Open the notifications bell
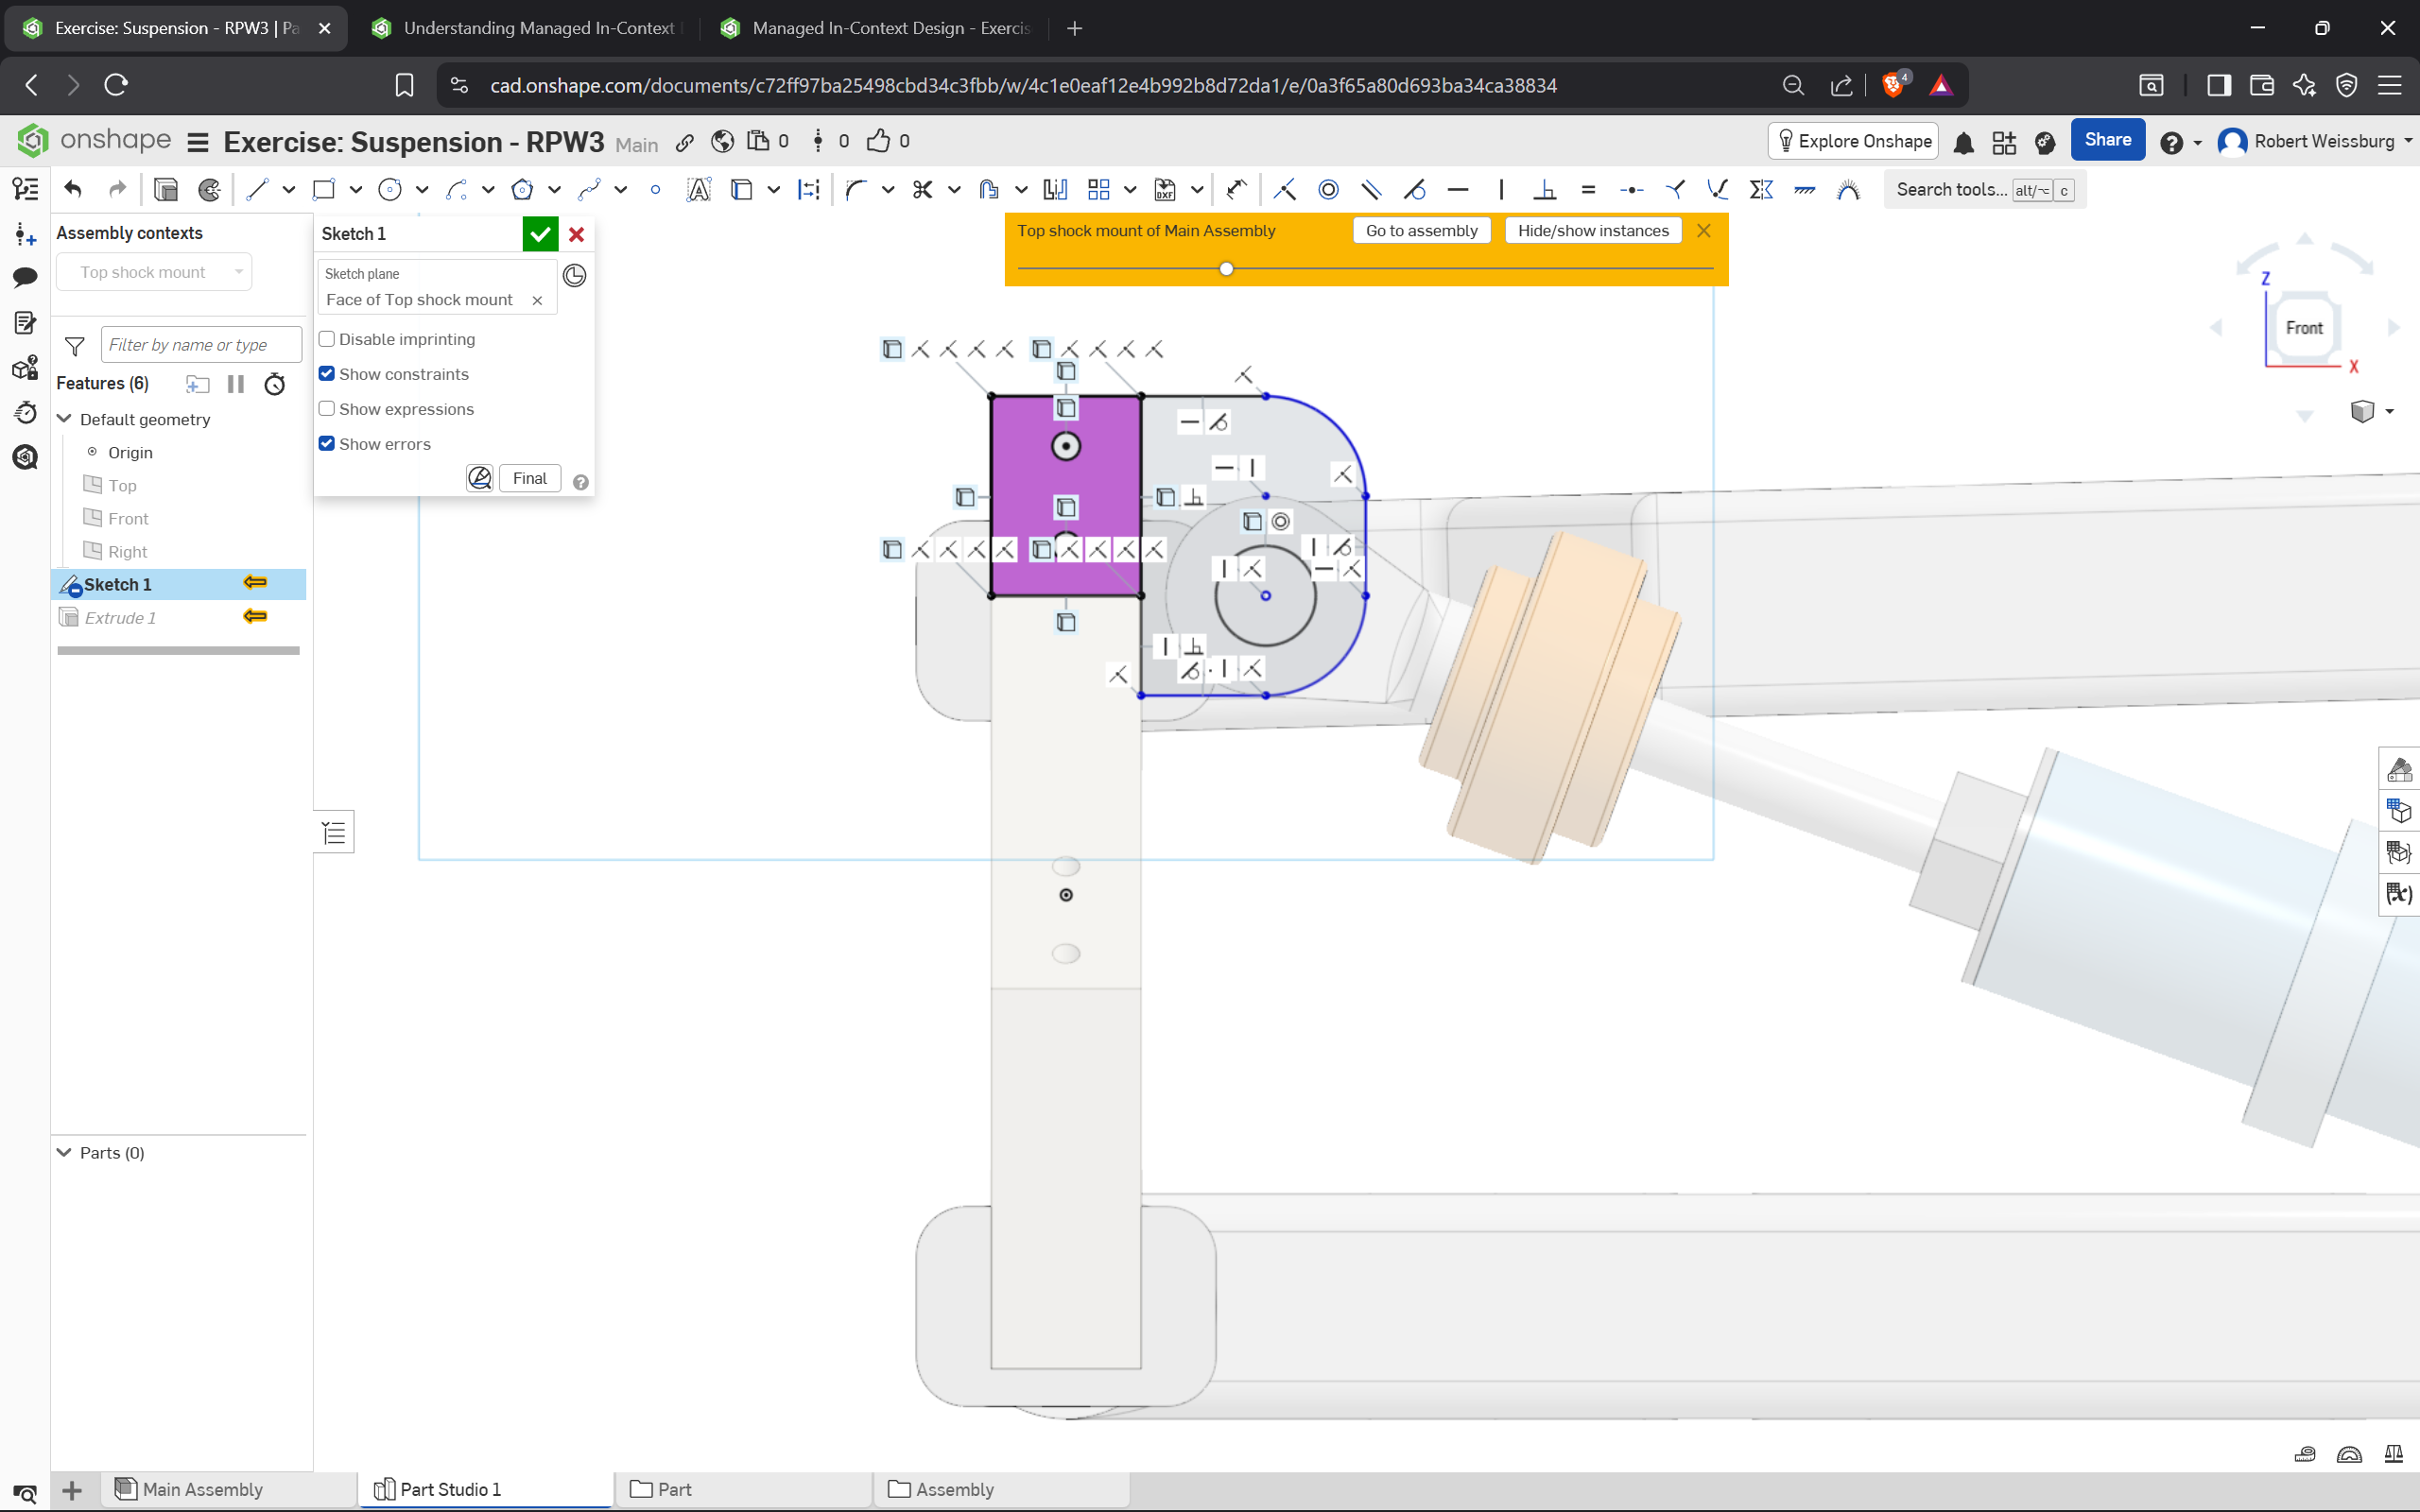The height and width of the screenshot is (1512, 2420). coord(1963,143)
